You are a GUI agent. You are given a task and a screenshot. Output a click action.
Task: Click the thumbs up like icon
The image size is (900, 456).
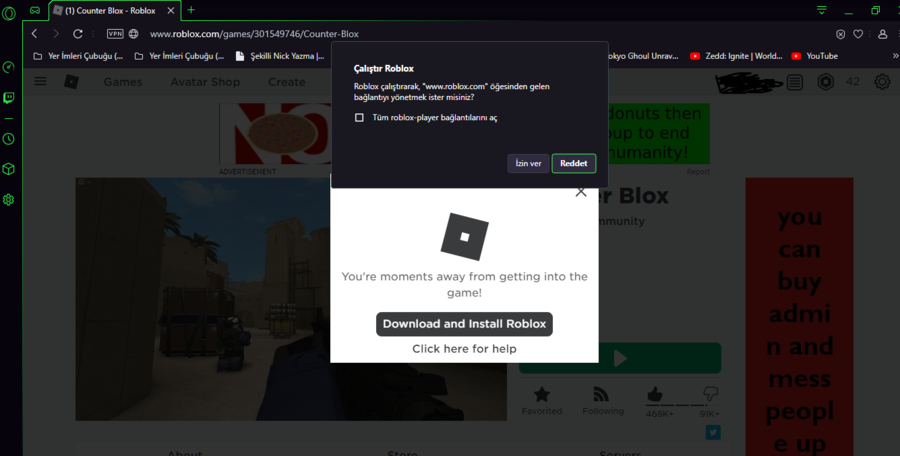point(655,394)
